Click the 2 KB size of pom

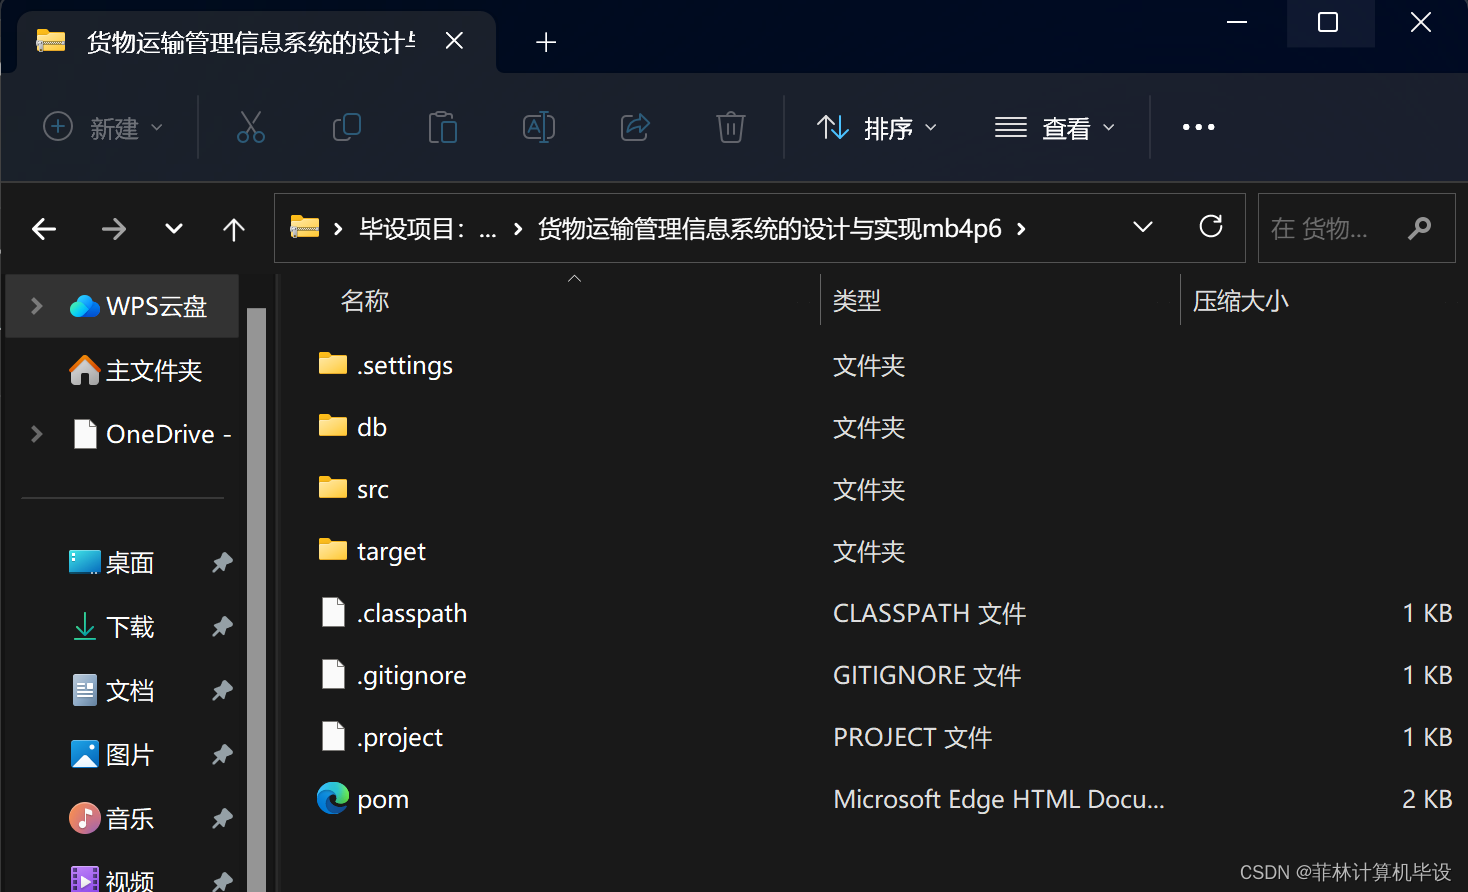pos(1427,799)
